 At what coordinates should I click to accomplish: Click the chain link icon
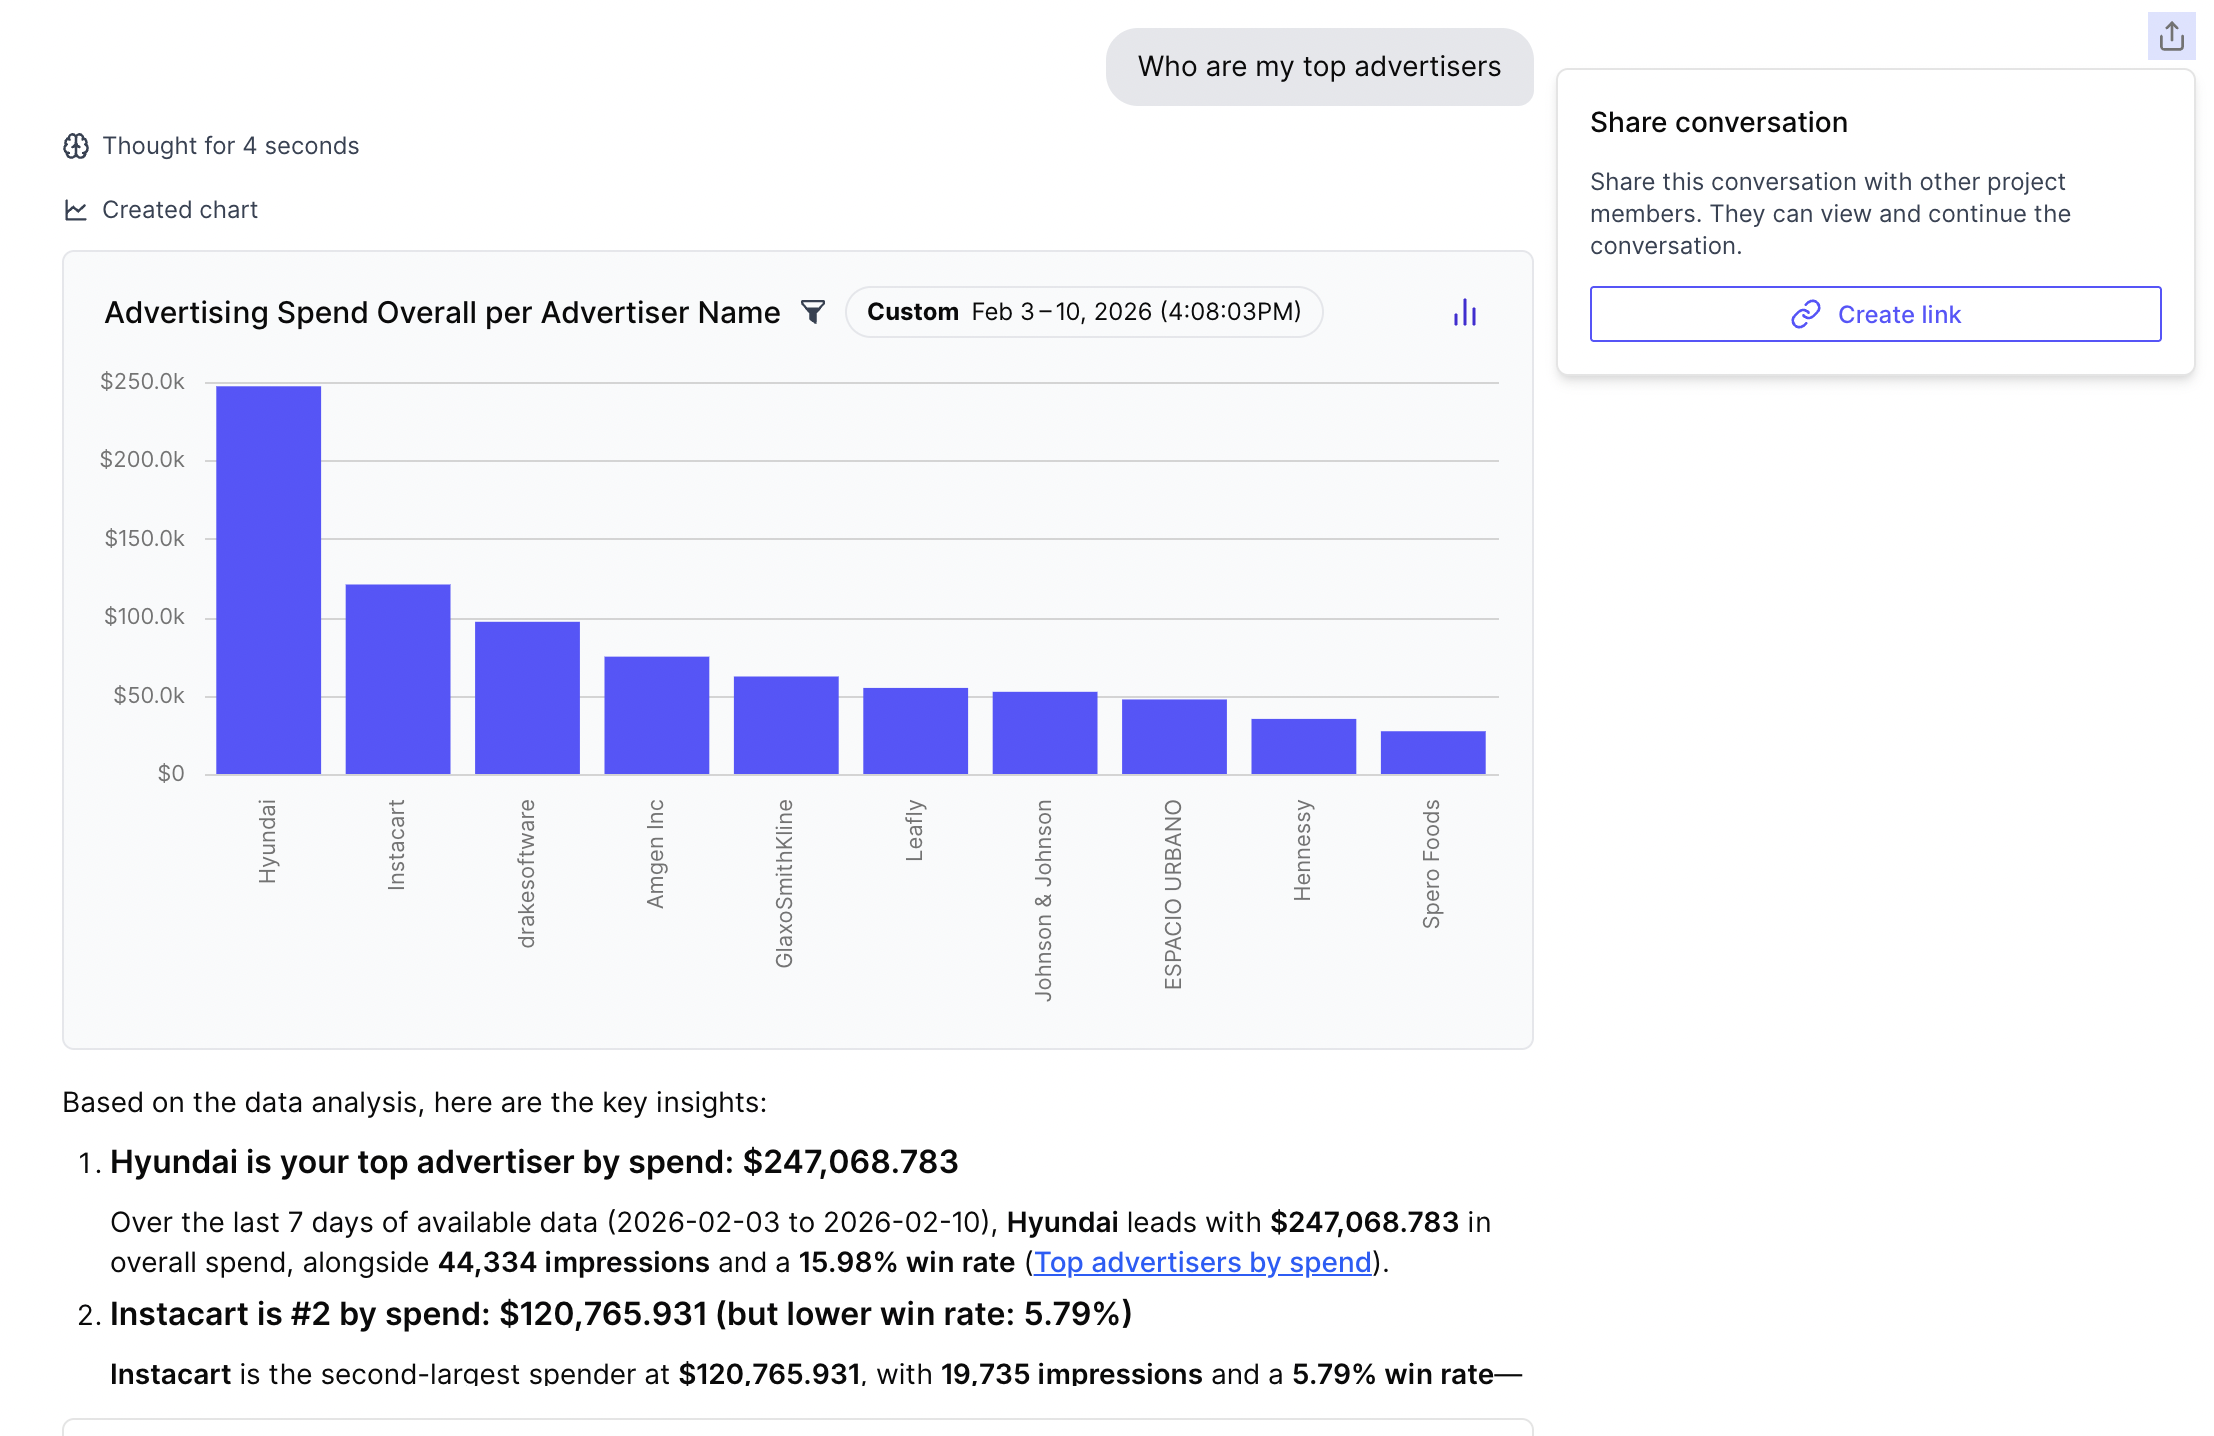click(x=1805, y=315)
